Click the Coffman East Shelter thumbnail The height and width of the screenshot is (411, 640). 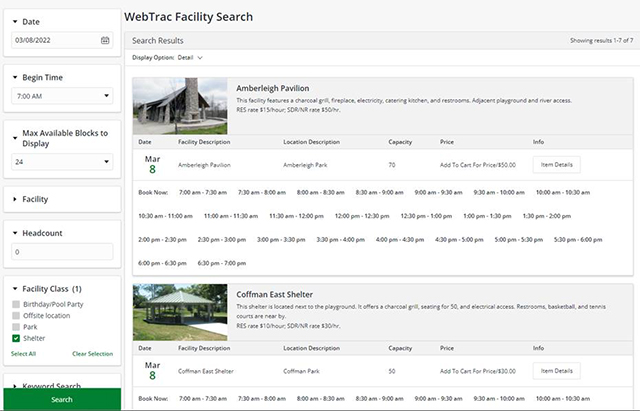coord(179,313)
